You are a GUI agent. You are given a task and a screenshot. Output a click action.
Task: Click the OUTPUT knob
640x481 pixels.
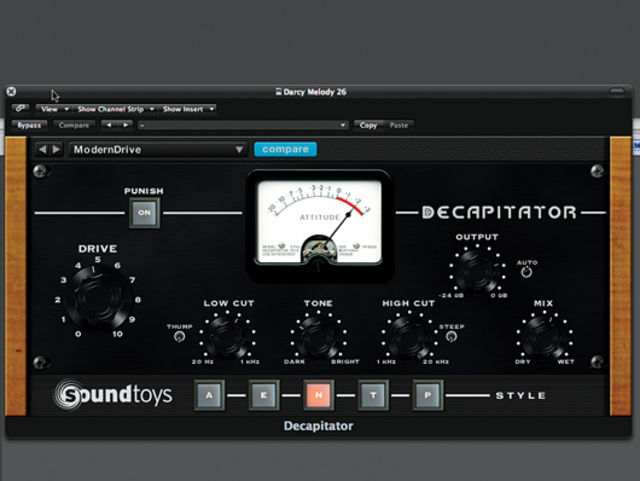[x=478, y=272]
